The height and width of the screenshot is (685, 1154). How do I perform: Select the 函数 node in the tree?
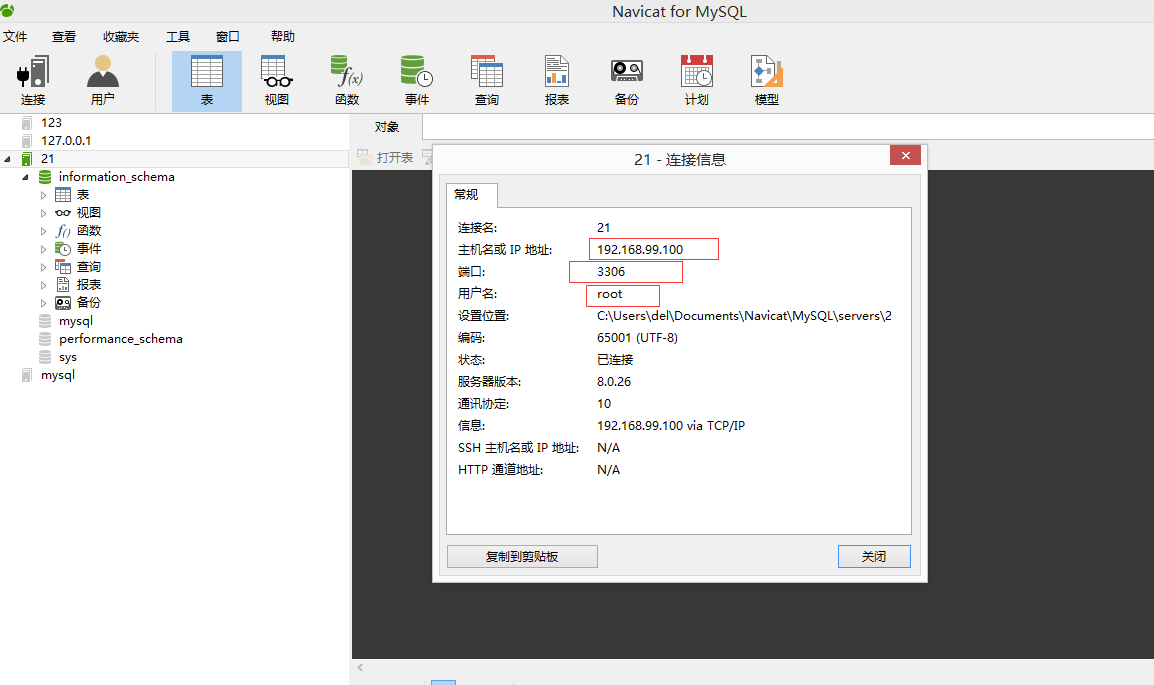pos(89,231)
